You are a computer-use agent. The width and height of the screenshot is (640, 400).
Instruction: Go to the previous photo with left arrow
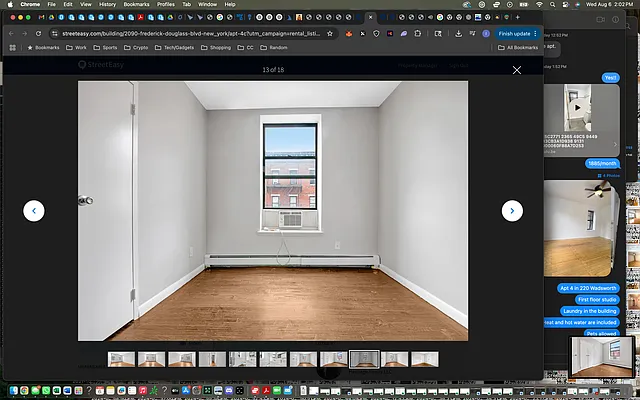[34, 210]
